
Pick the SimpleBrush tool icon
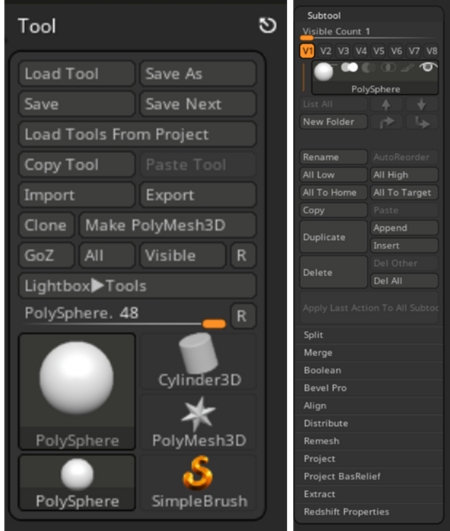(198, 482)
